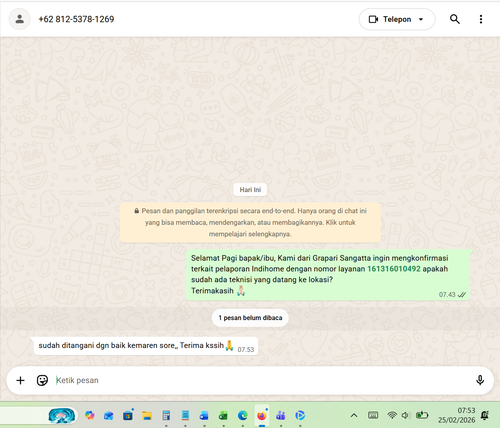Switch to Firefox in the taskbar
The image size is (500, 428).
click(x=262, y=415)
